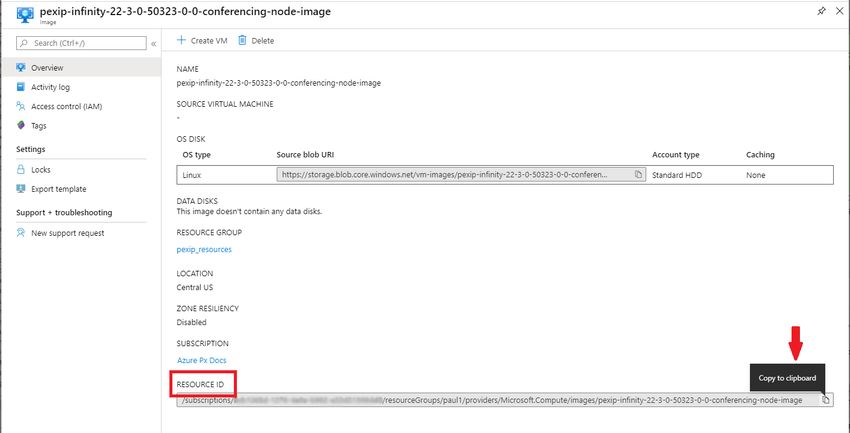Click the Tags icon in sidebar
The height and width of the screenshot is (433, 850).
21,125
